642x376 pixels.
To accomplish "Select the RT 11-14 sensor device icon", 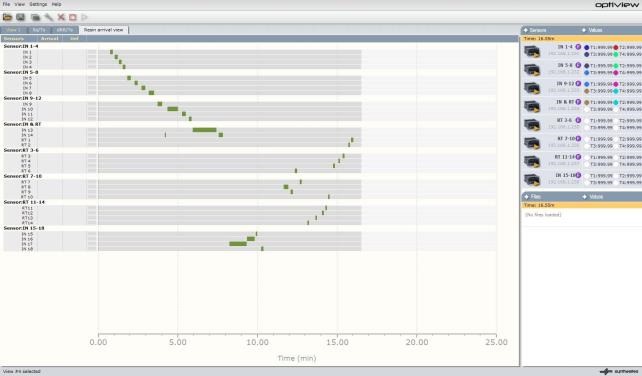I will click(532, 161).
